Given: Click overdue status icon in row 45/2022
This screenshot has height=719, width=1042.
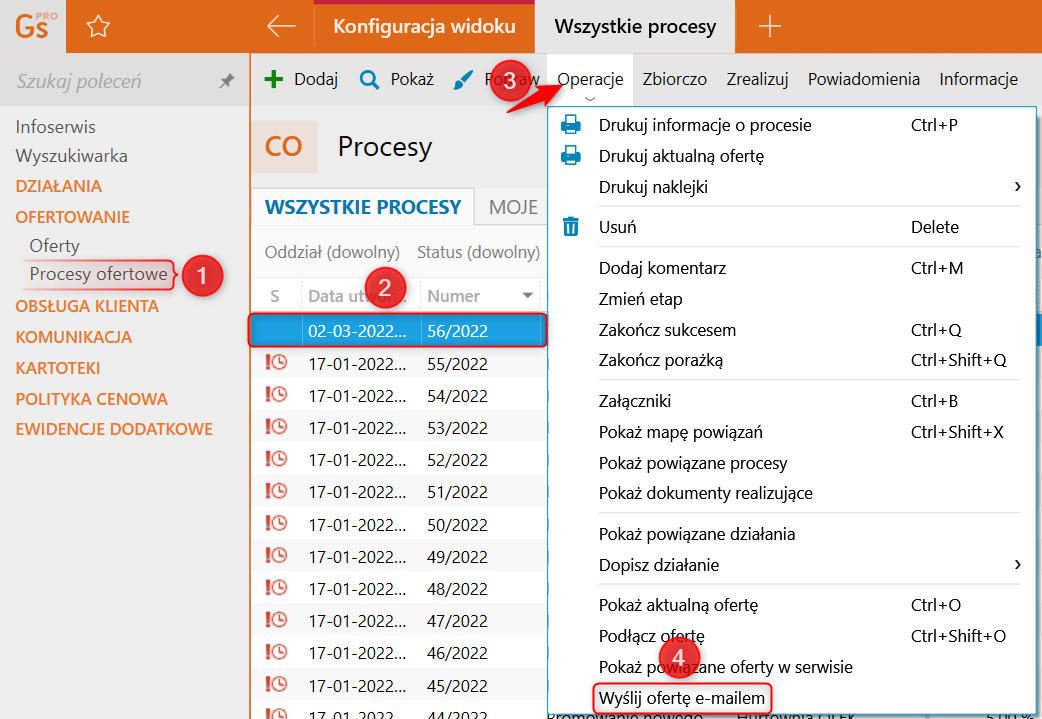Looking at the screenshot, I should [x=276, y=684].
